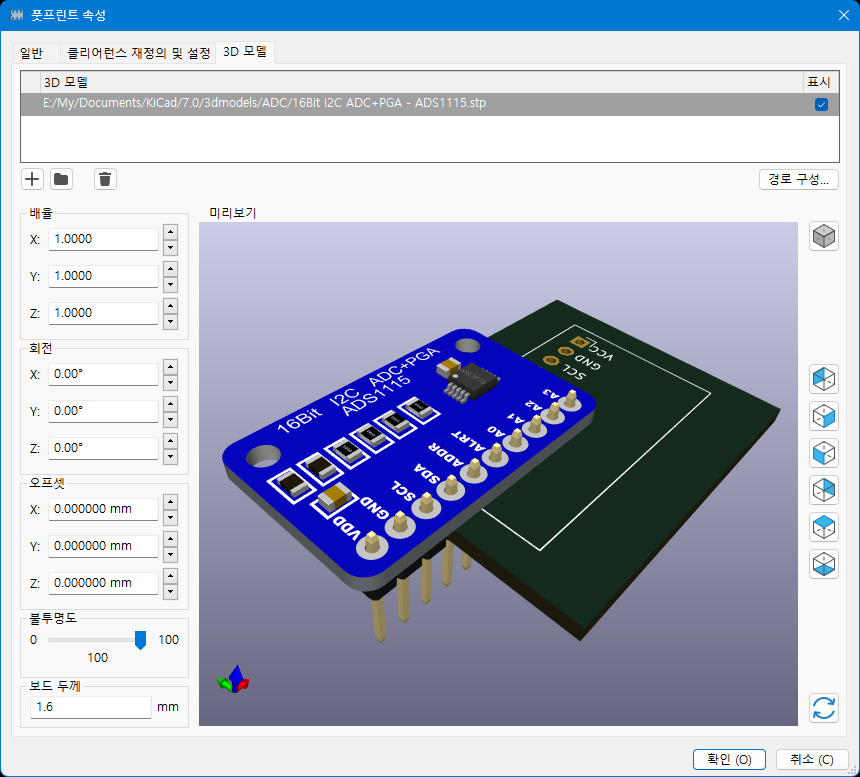Screen dimensions: 860x777
Task: Decrease scale X value with down arrow
Action: point(171,248)
